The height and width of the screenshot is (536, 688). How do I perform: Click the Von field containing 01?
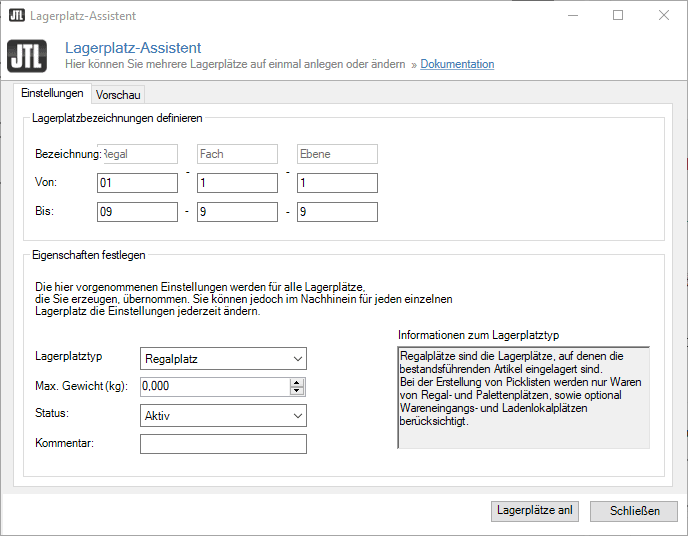tap(137, 183)
